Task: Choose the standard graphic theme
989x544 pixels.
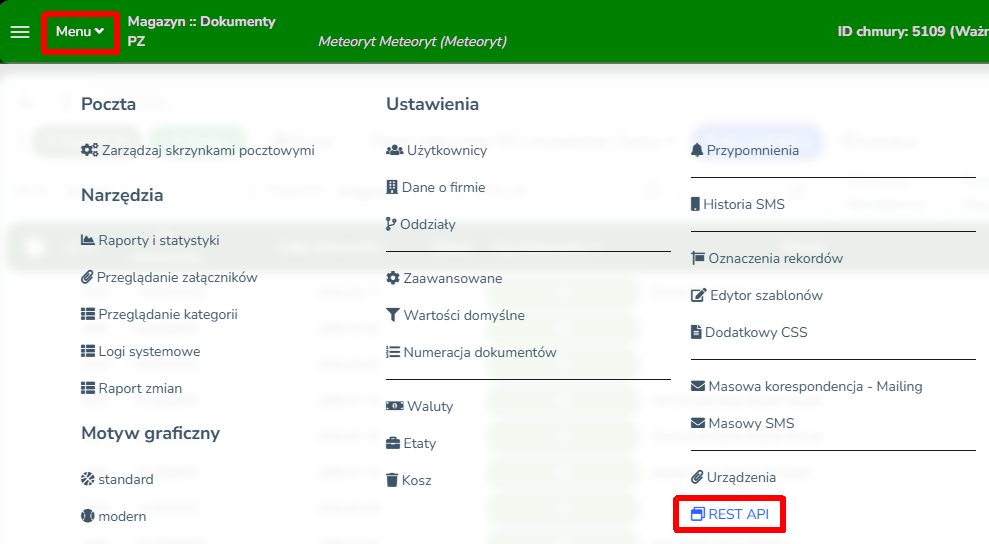Action: tap(125, 479)
